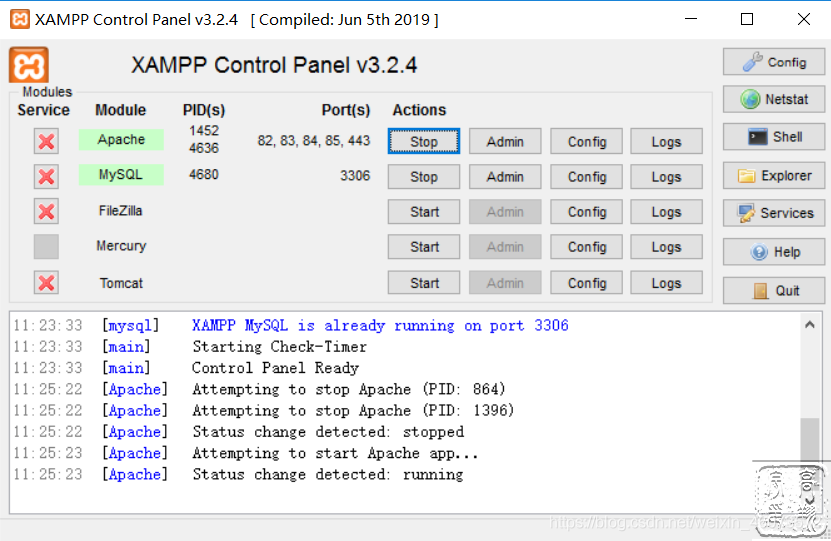Click the Mercury module name
This screenshot has width=831, height=541.
[x=121, y=246]
